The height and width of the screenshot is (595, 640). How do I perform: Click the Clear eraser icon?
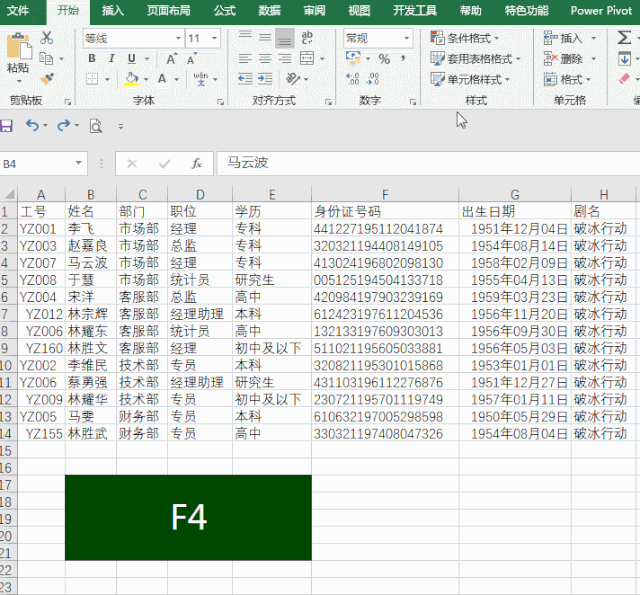(x=624, y=79)
